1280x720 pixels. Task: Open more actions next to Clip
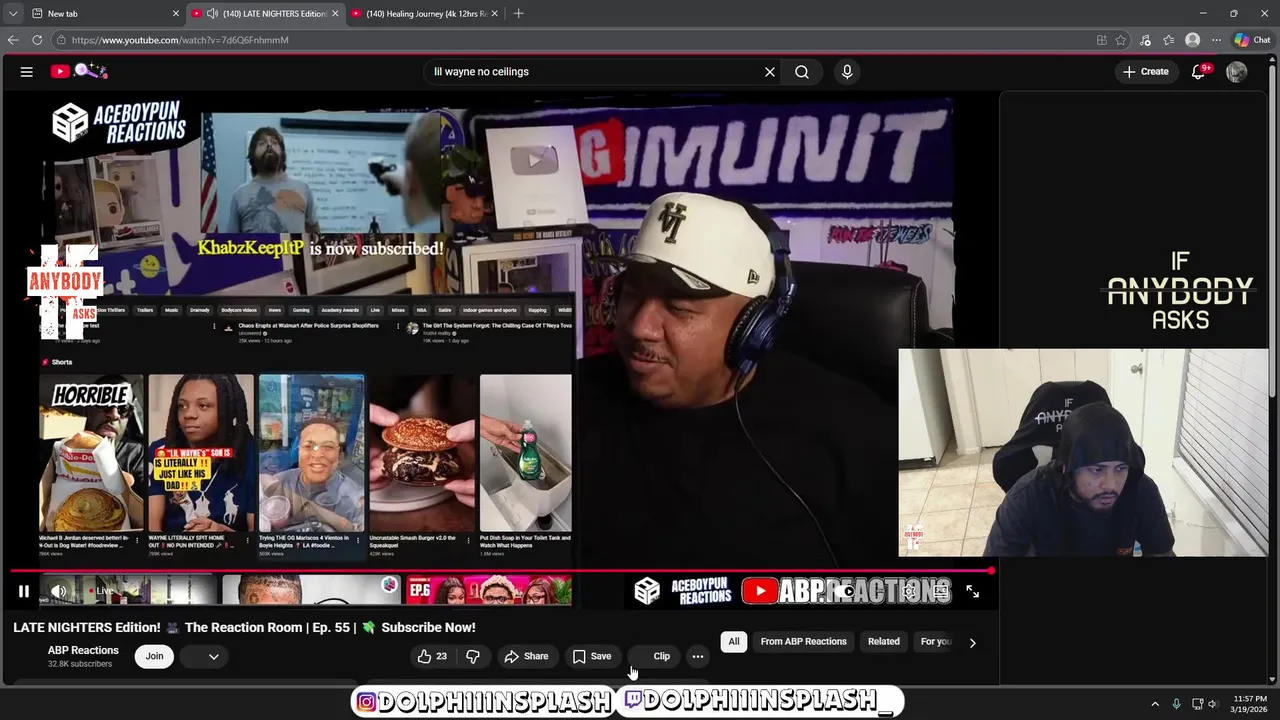click(698, 656)
